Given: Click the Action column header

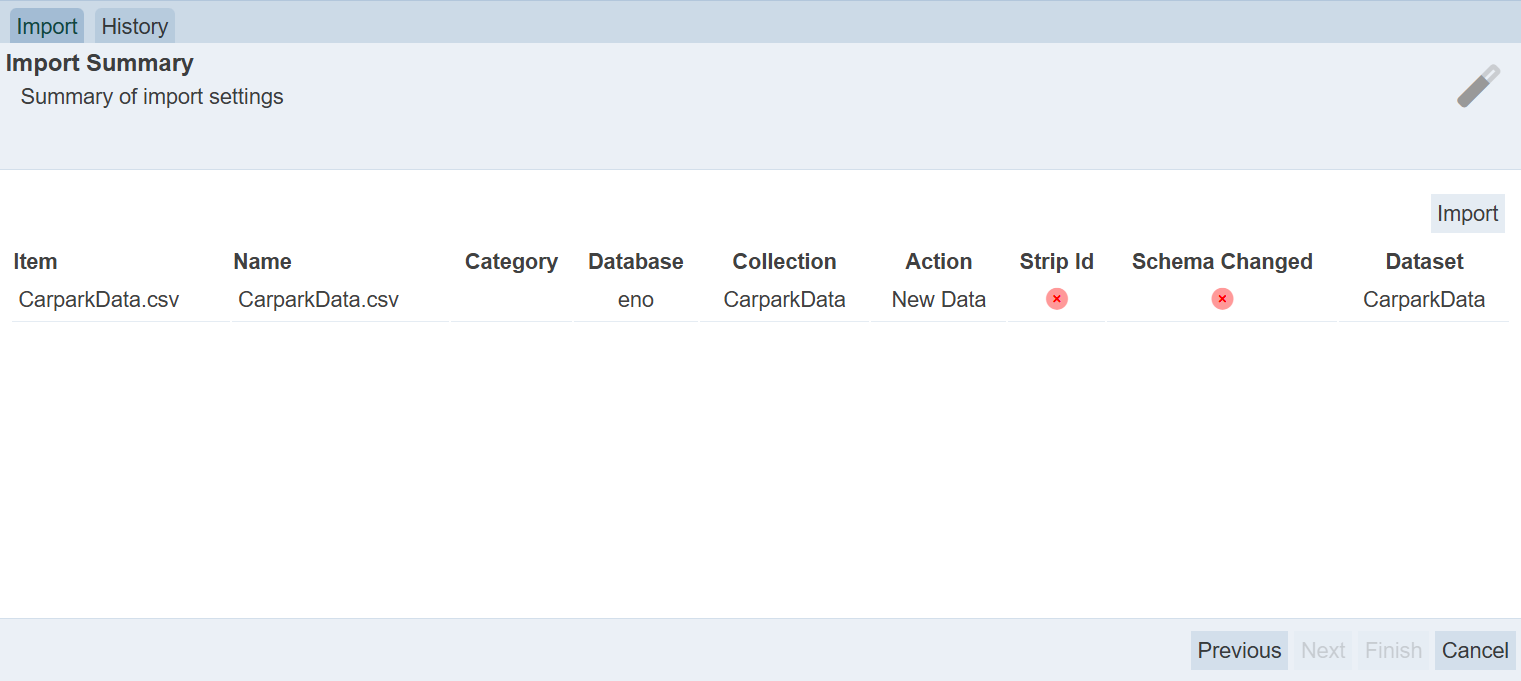Looking at the screenshot, I should pos(938,262).
